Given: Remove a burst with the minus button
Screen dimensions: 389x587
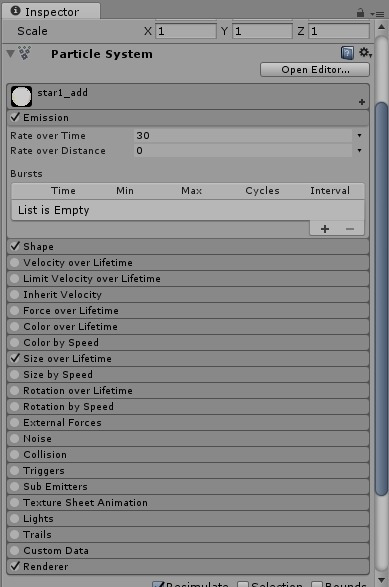Looking at the screenshot, I should coord(350,229).
